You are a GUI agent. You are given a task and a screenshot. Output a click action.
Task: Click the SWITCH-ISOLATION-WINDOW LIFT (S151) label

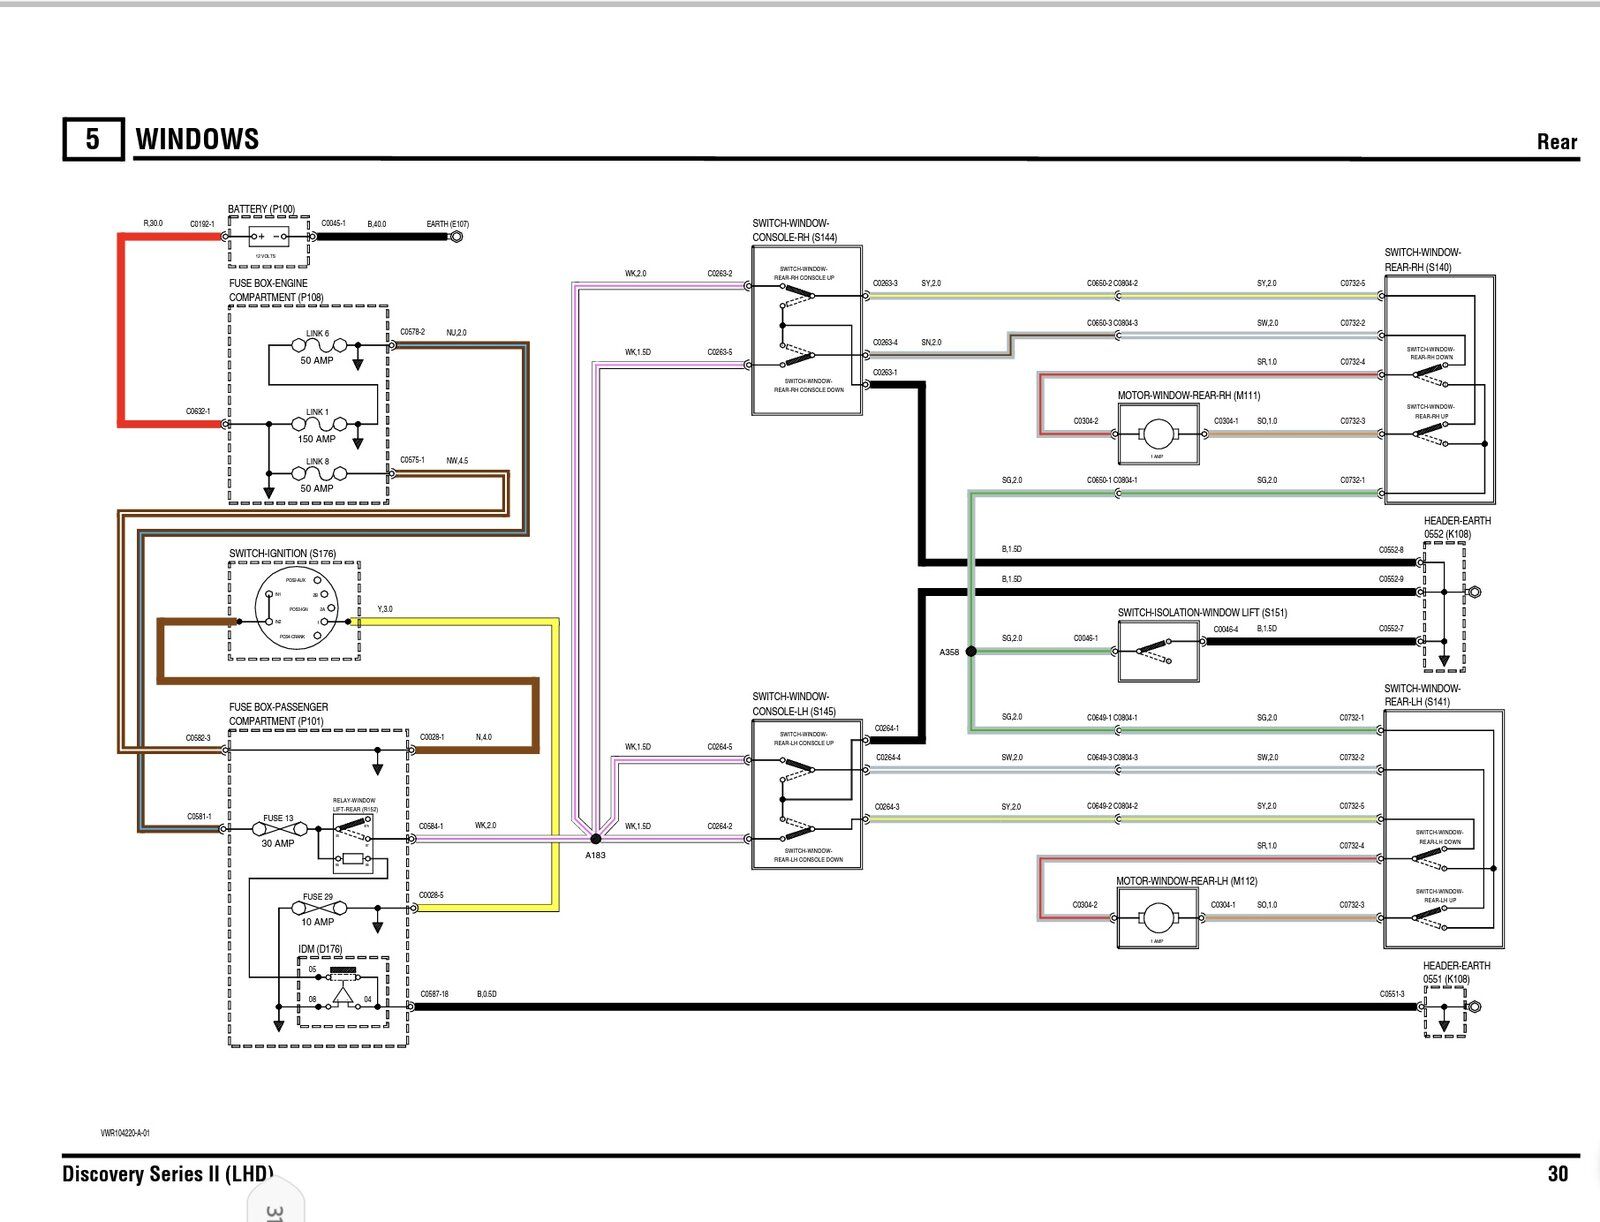pyautogui.click(x=1203, y=612)
